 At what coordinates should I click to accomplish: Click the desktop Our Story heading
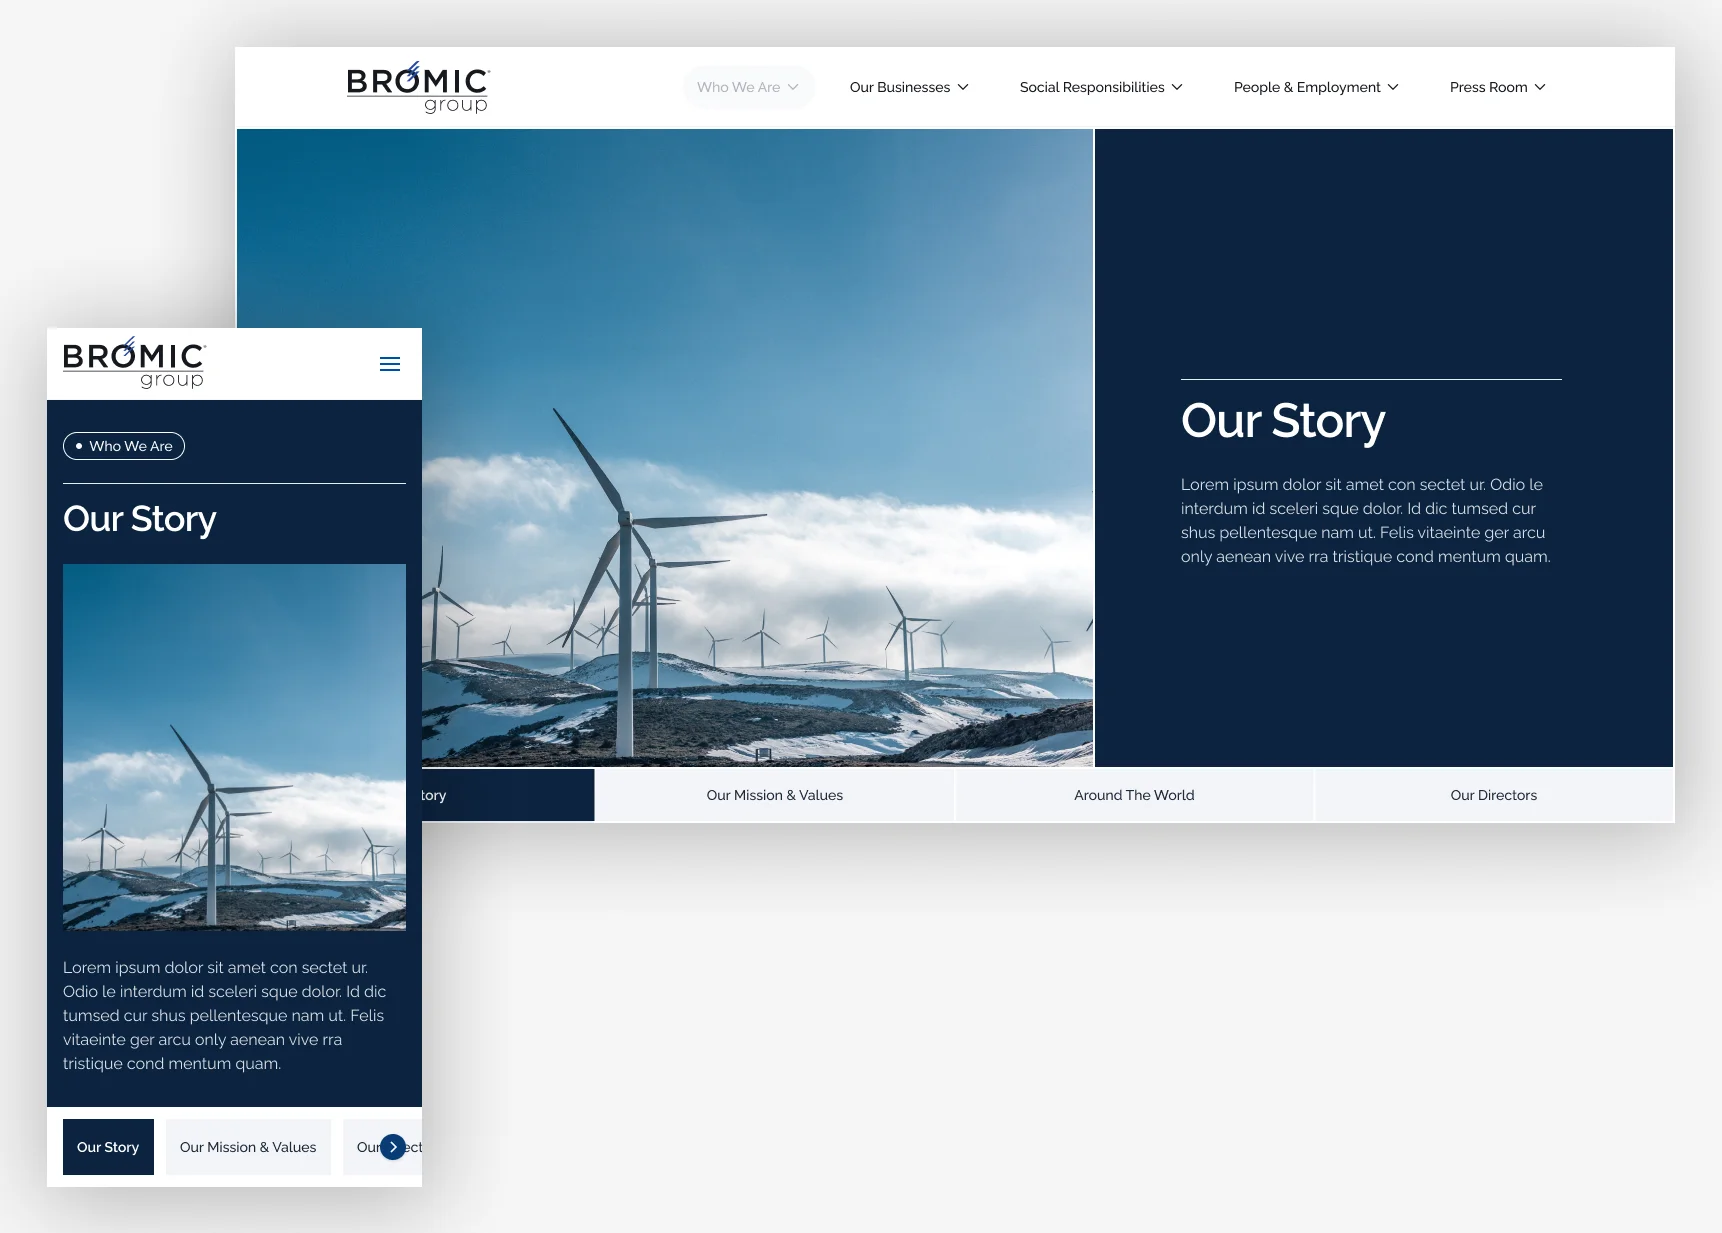click(1283, 421)
